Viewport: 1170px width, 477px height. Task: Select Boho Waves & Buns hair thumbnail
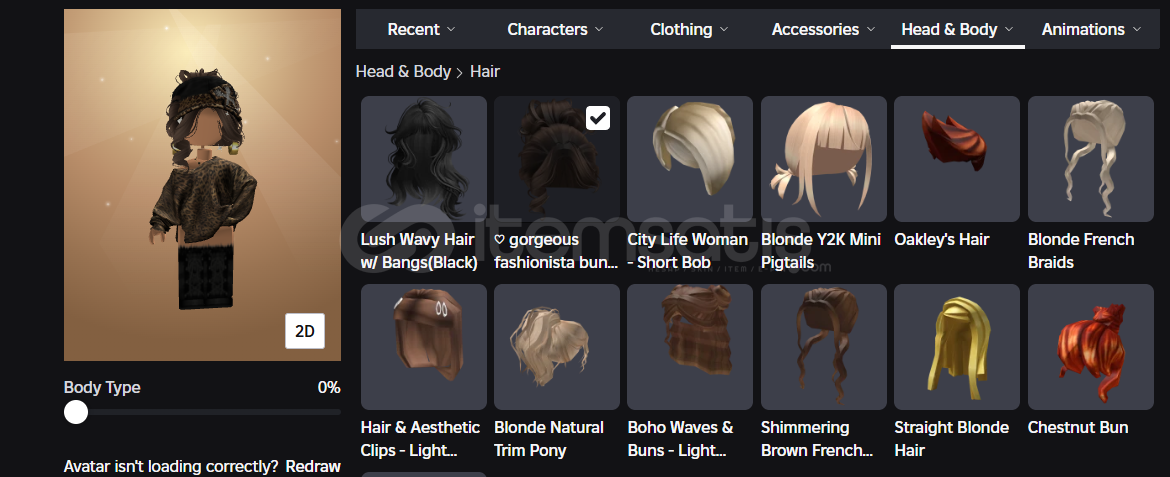coord(690,347)
